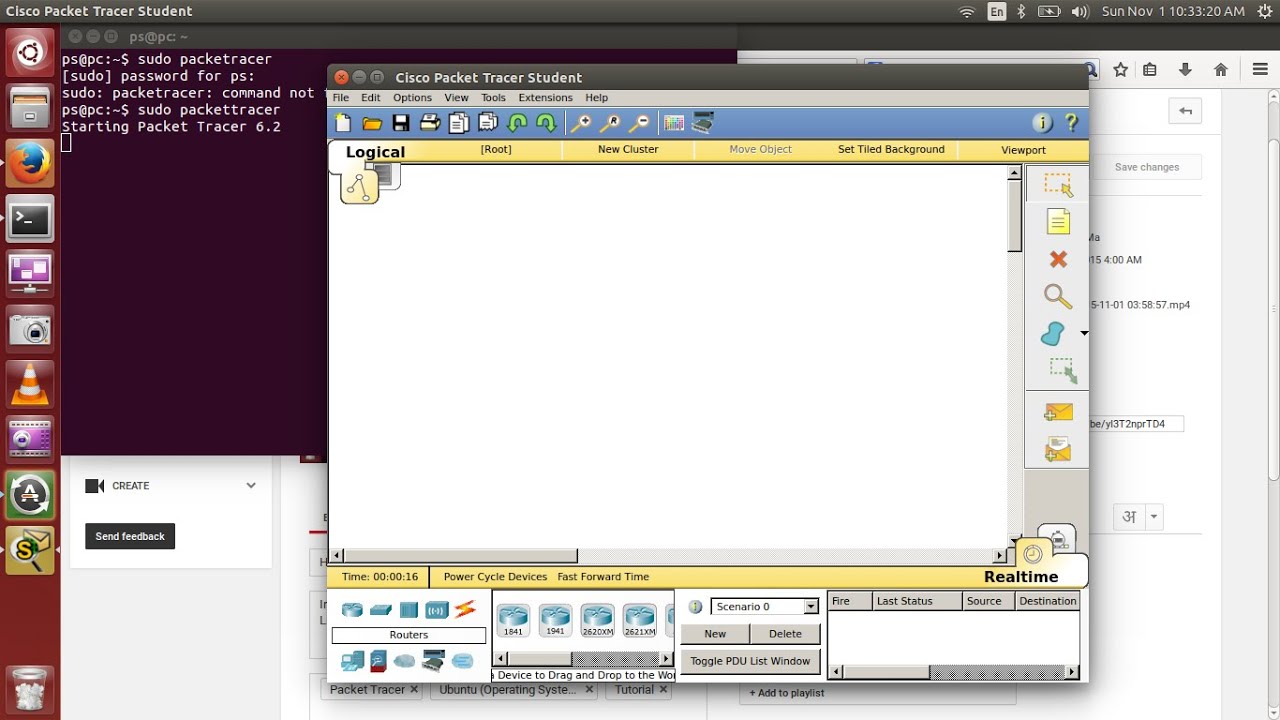Zoom in with the plus magnifier icon

pos(581,123)
